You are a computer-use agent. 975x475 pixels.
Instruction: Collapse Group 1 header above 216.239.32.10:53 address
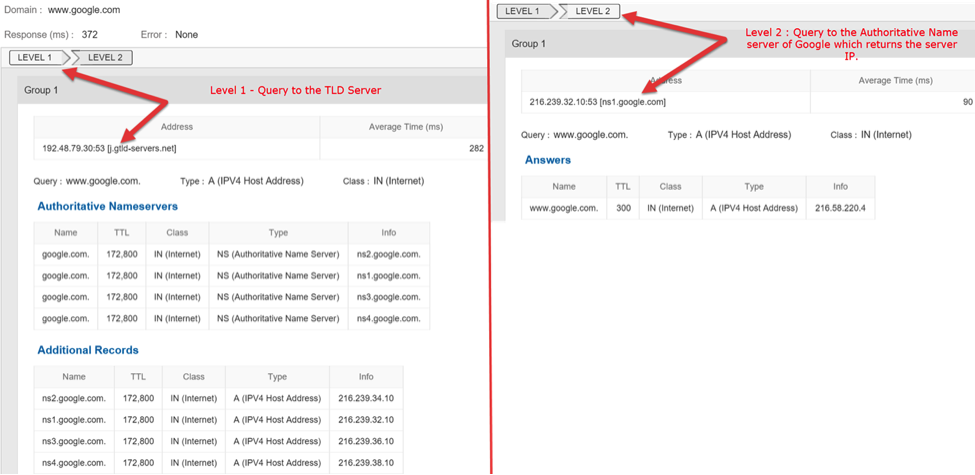tap(740, 44)
